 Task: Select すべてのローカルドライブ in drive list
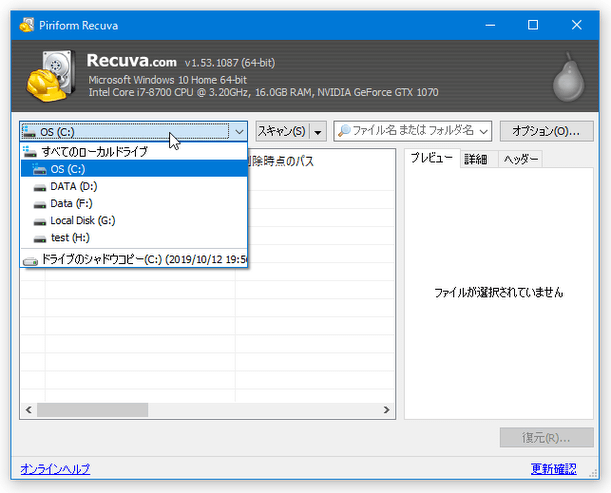pyautogui.click(x=134, y=152)
